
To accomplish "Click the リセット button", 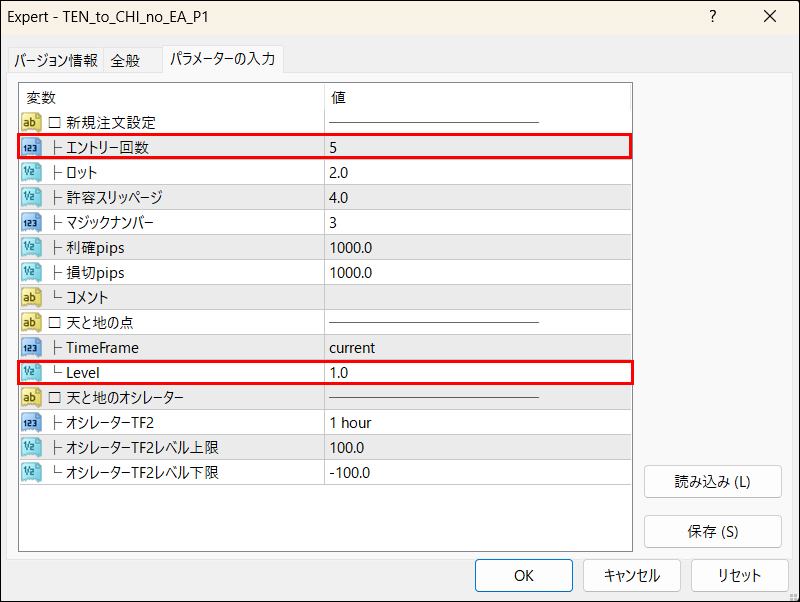I will coord(739,575).
